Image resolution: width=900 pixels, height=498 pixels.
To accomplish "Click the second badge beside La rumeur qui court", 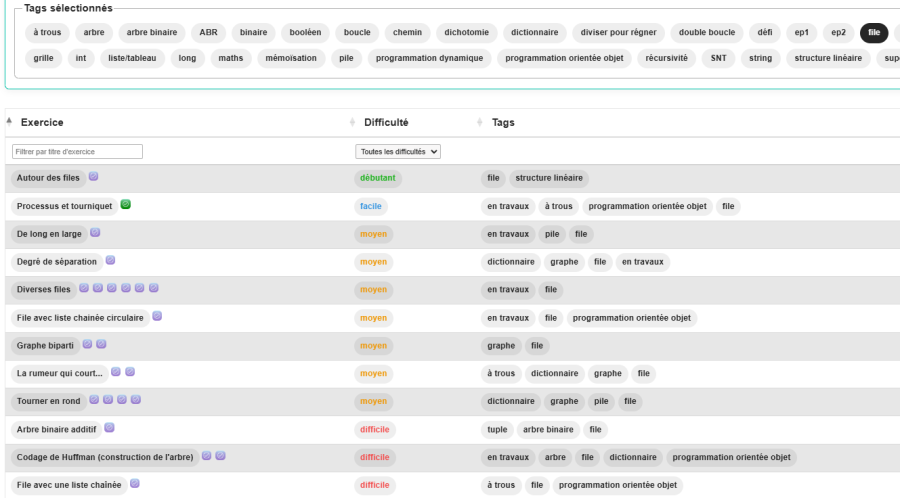I will click(130, 372).
